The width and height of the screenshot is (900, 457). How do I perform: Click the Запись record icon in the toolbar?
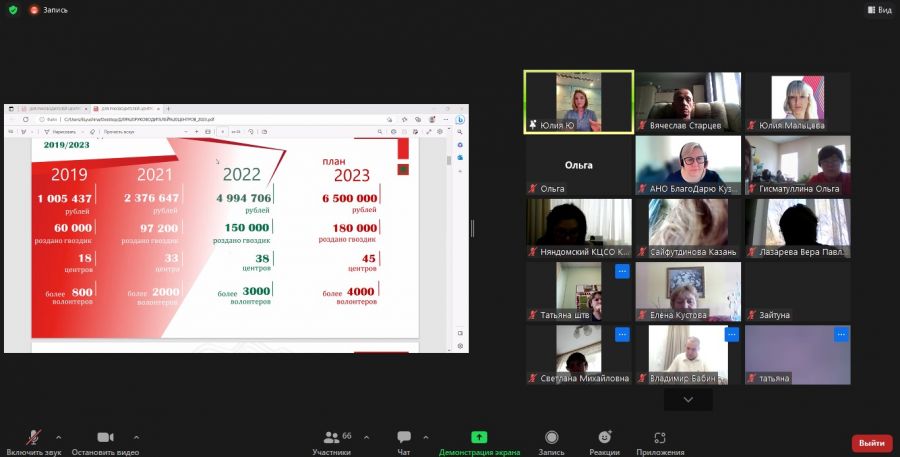tap(552, 437)
